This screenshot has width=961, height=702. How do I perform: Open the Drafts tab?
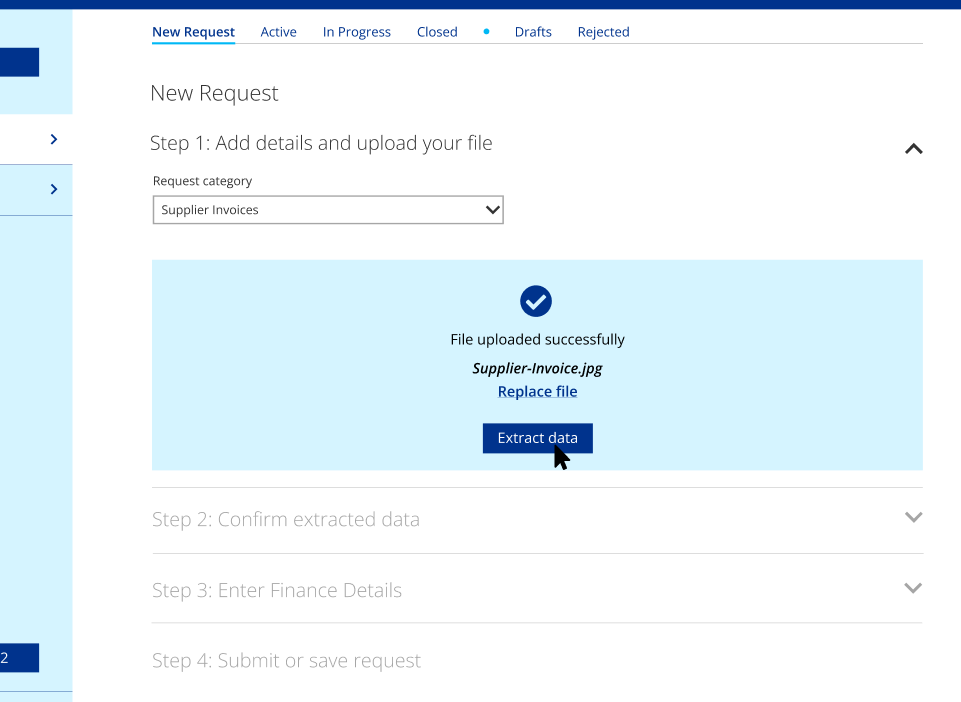[x=533, y=32]
